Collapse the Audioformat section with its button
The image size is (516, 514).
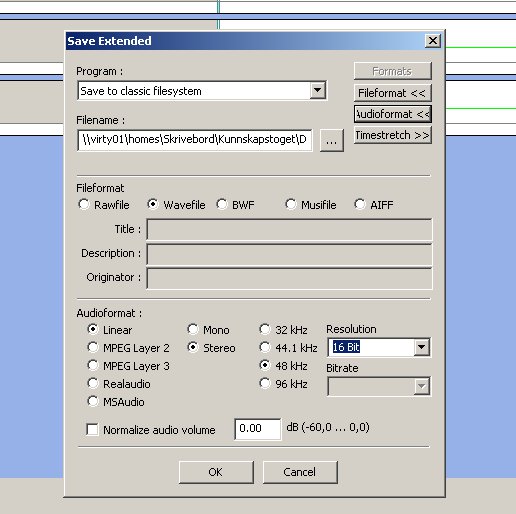click(393, 114)
